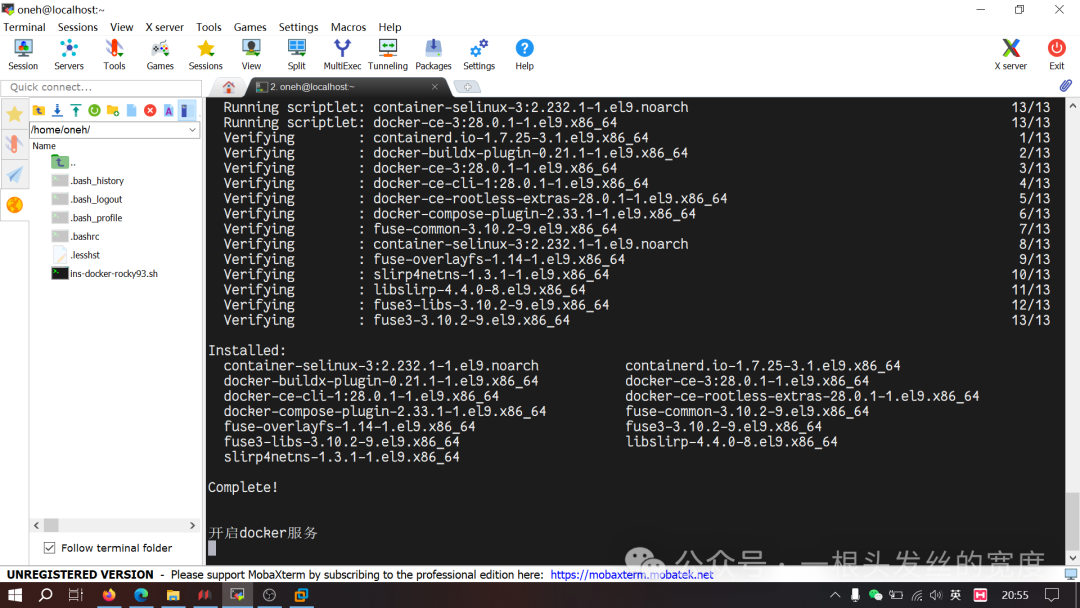Open the Tools knife sidebar tab
Viewport: 1080px width, 608px height.
coord(14,143)
